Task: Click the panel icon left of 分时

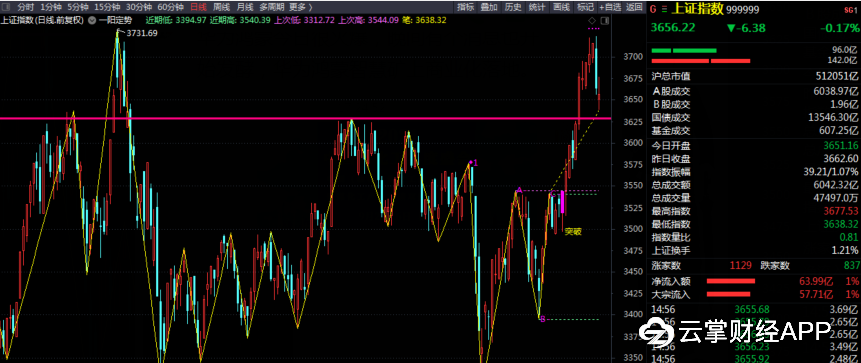Action: pyautogui.click(x=6, y=7)
